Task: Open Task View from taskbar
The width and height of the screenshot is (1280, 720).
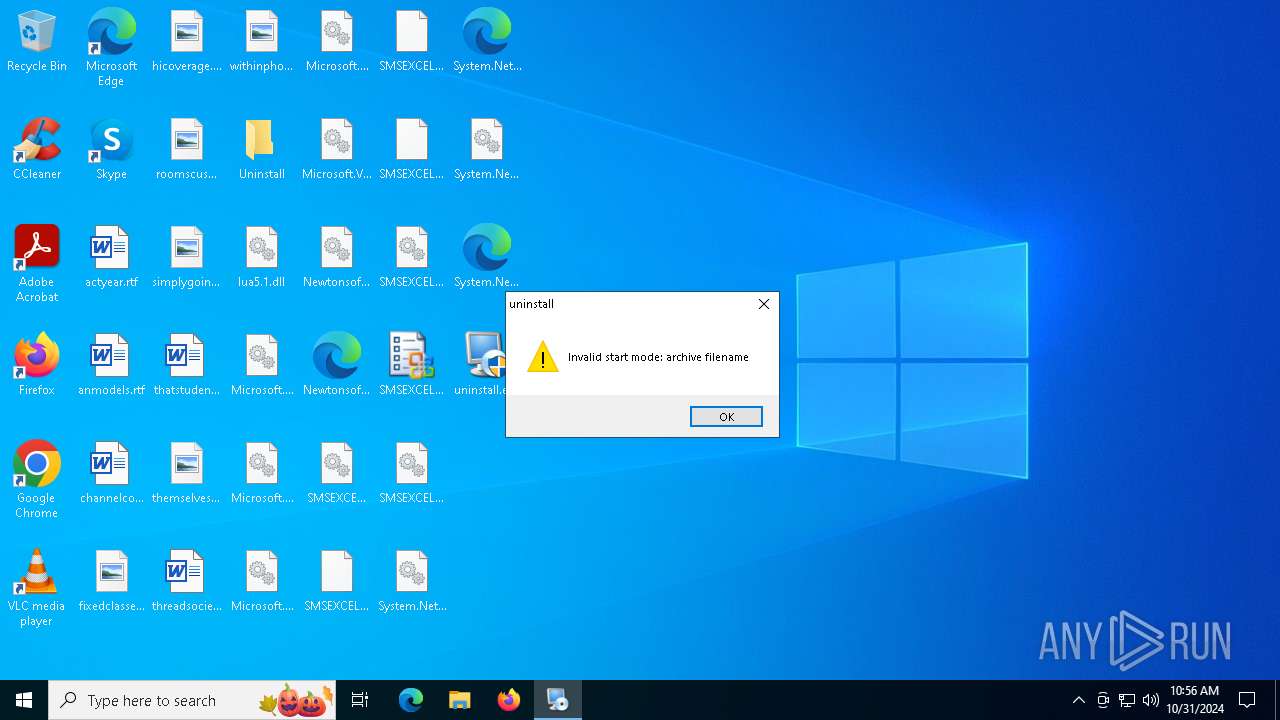Action: [360, 700]
